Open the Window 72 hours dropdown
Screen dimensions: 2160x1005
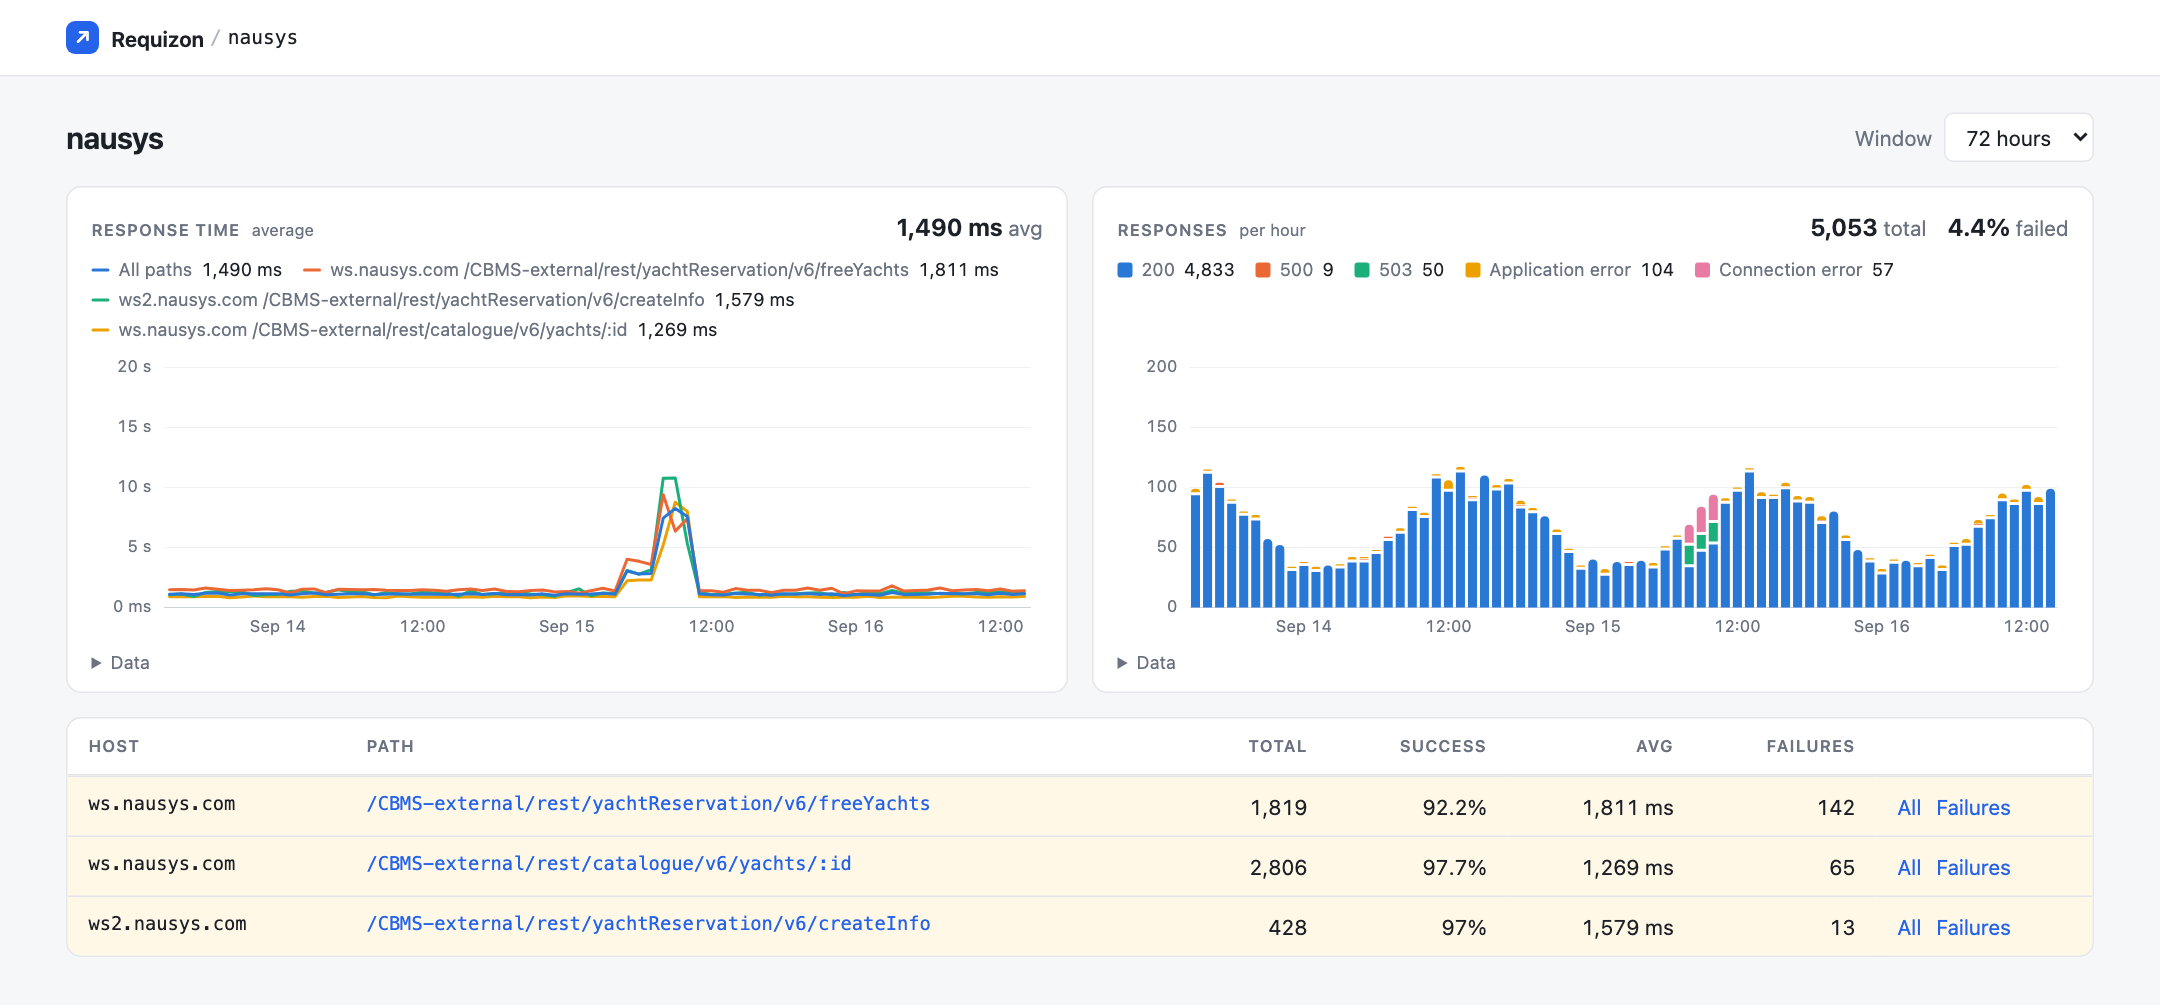coord(2018,138)
